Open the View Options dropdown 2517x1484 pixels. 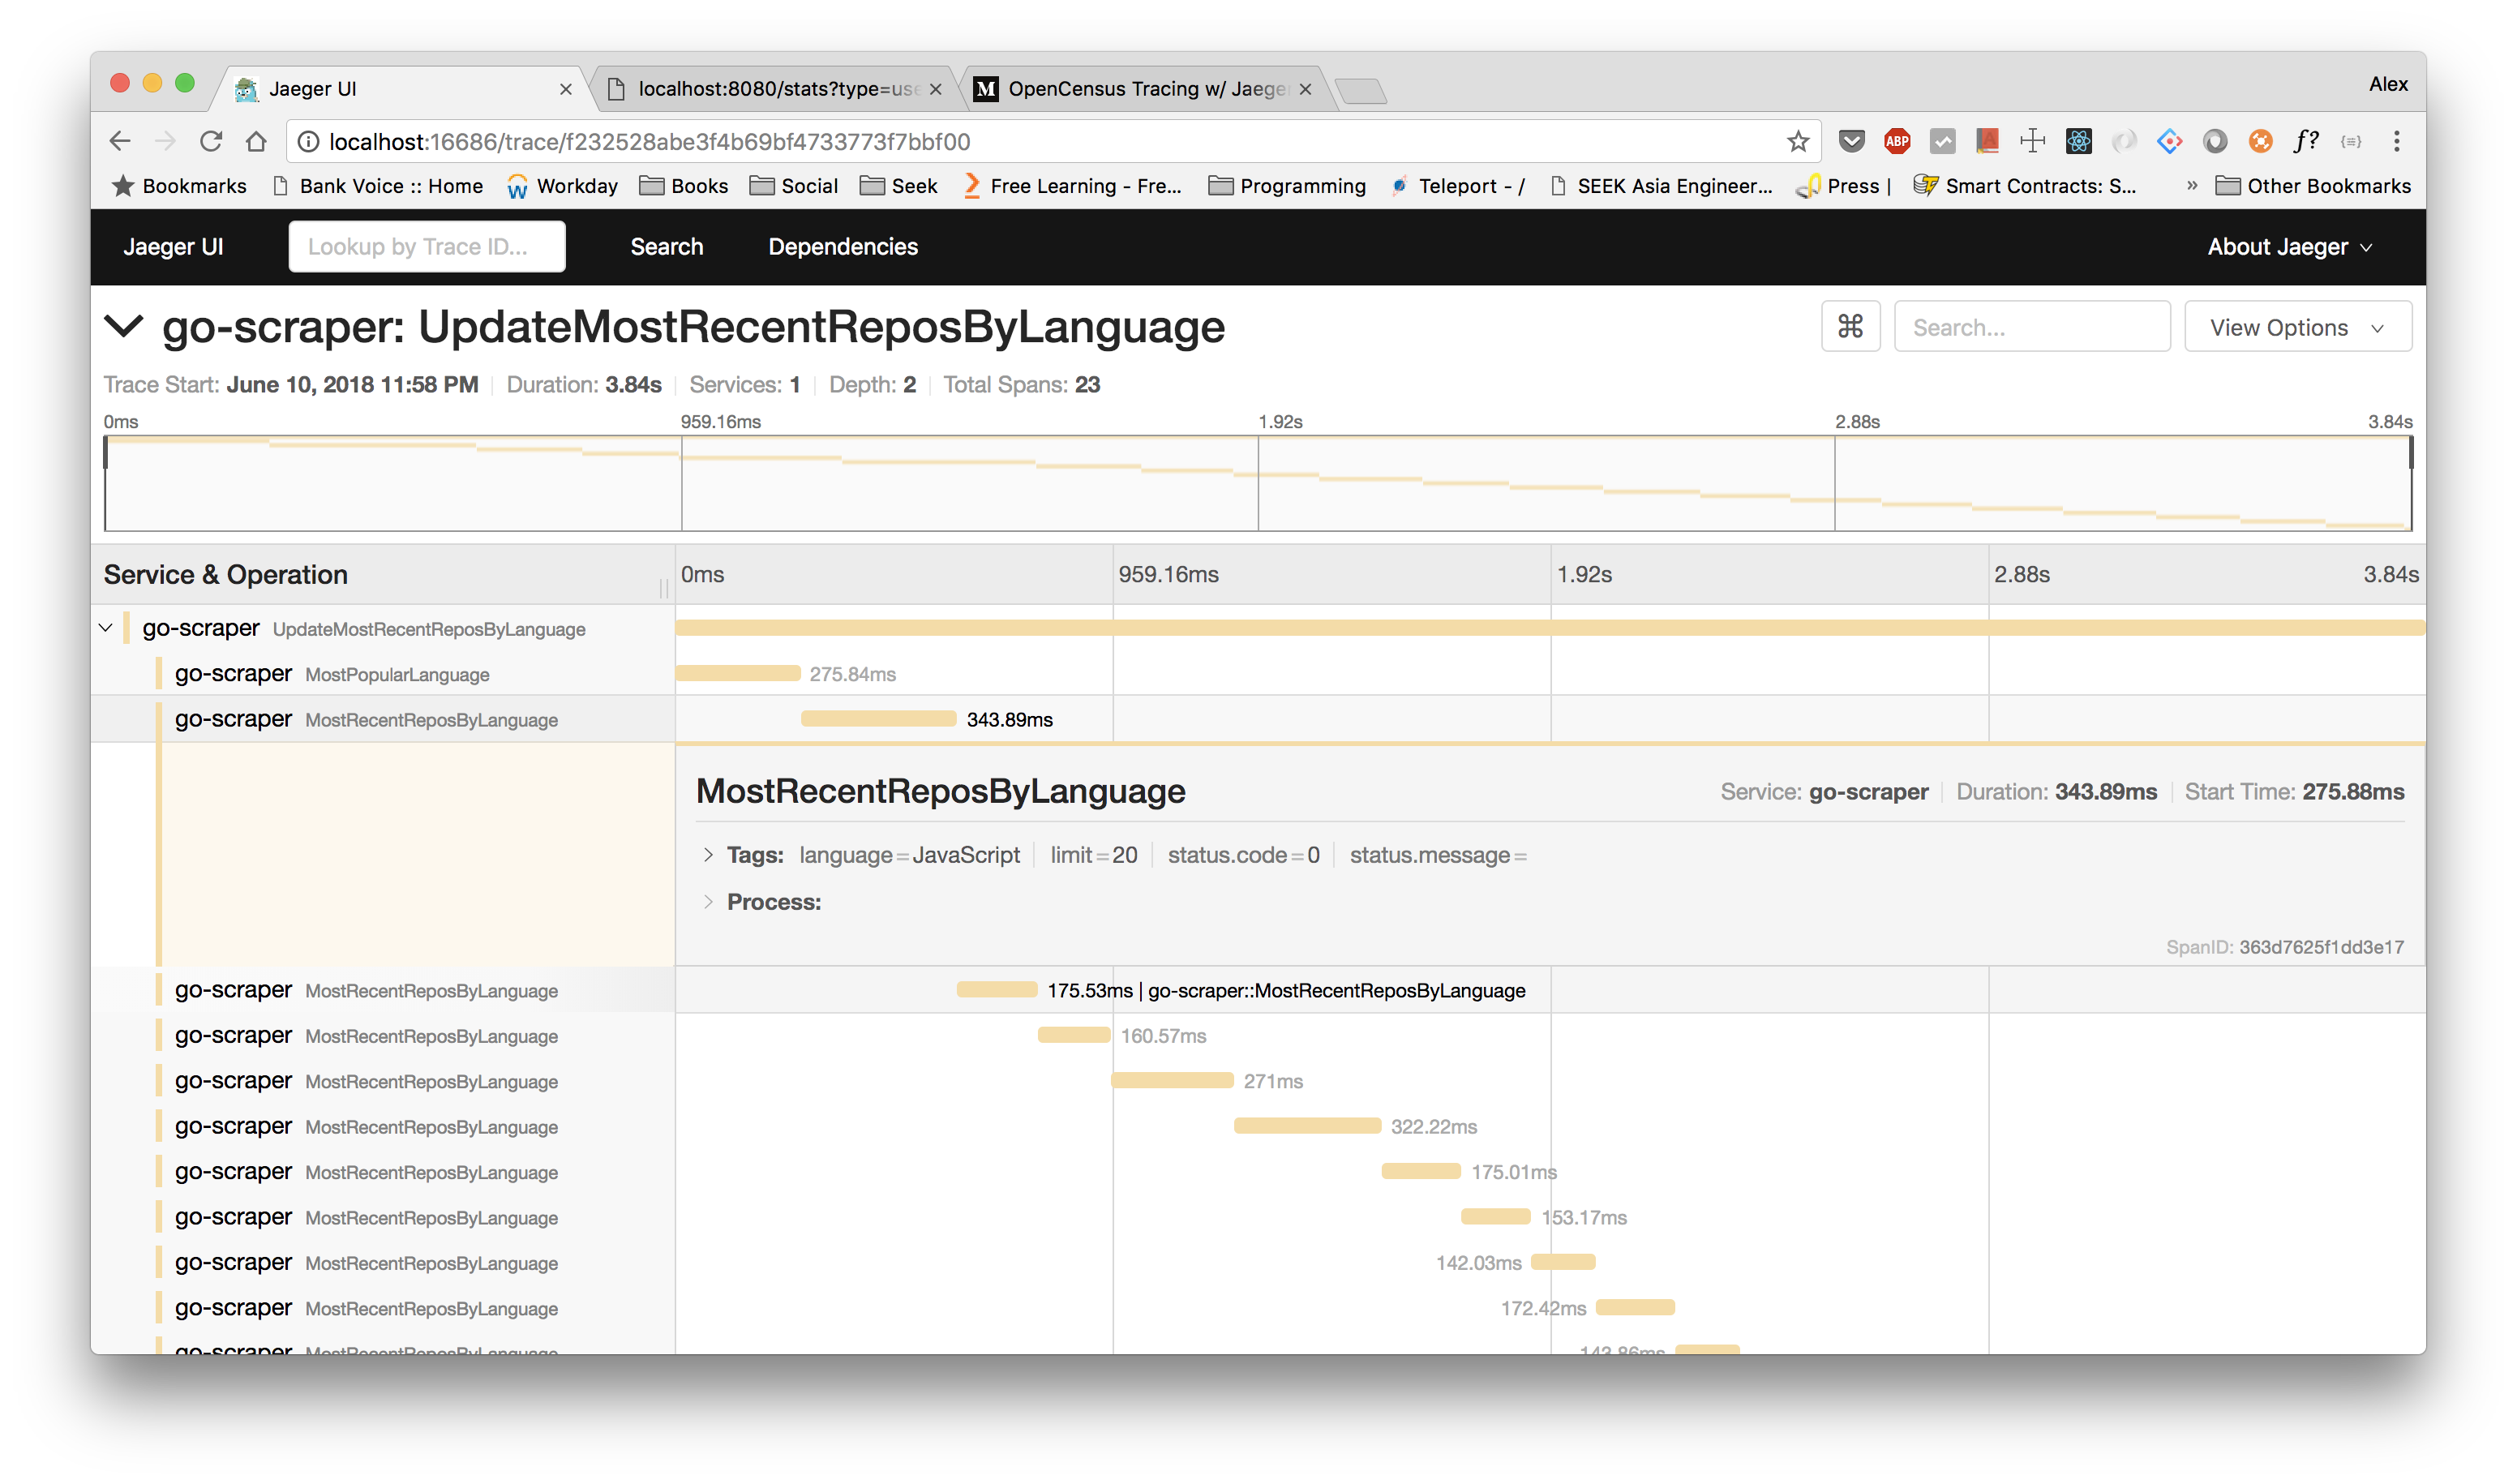(x=2298, y=326)
